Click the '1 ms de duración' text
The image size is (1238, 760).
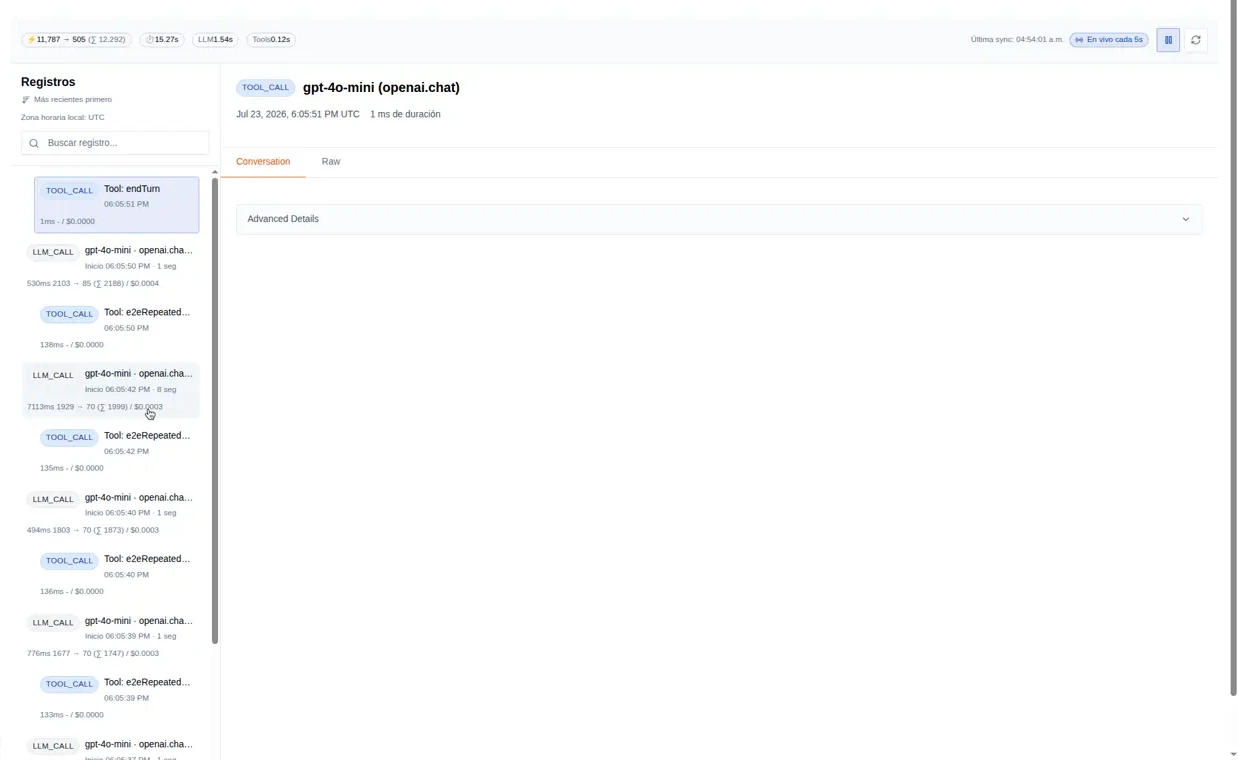click(x=405, y=114)
